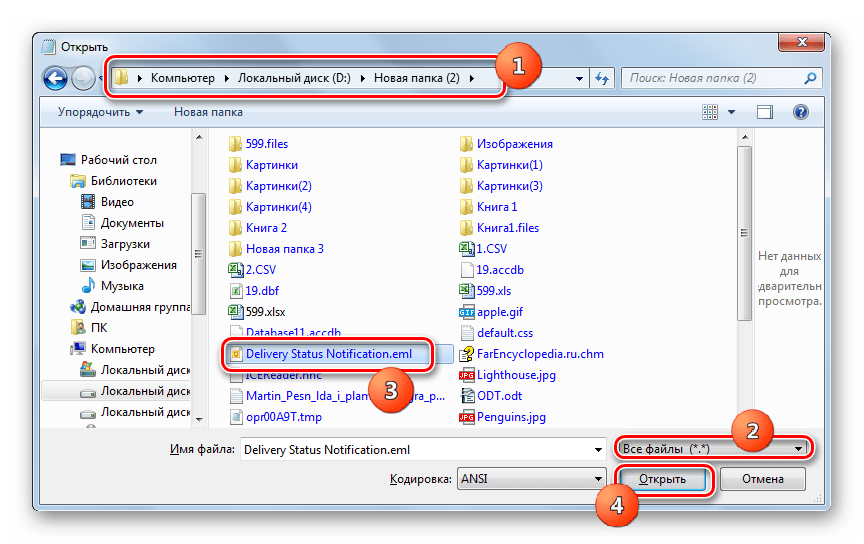
Task: Click Локальный диск (D:) in the breadcrumb
Action: point(294,78)
